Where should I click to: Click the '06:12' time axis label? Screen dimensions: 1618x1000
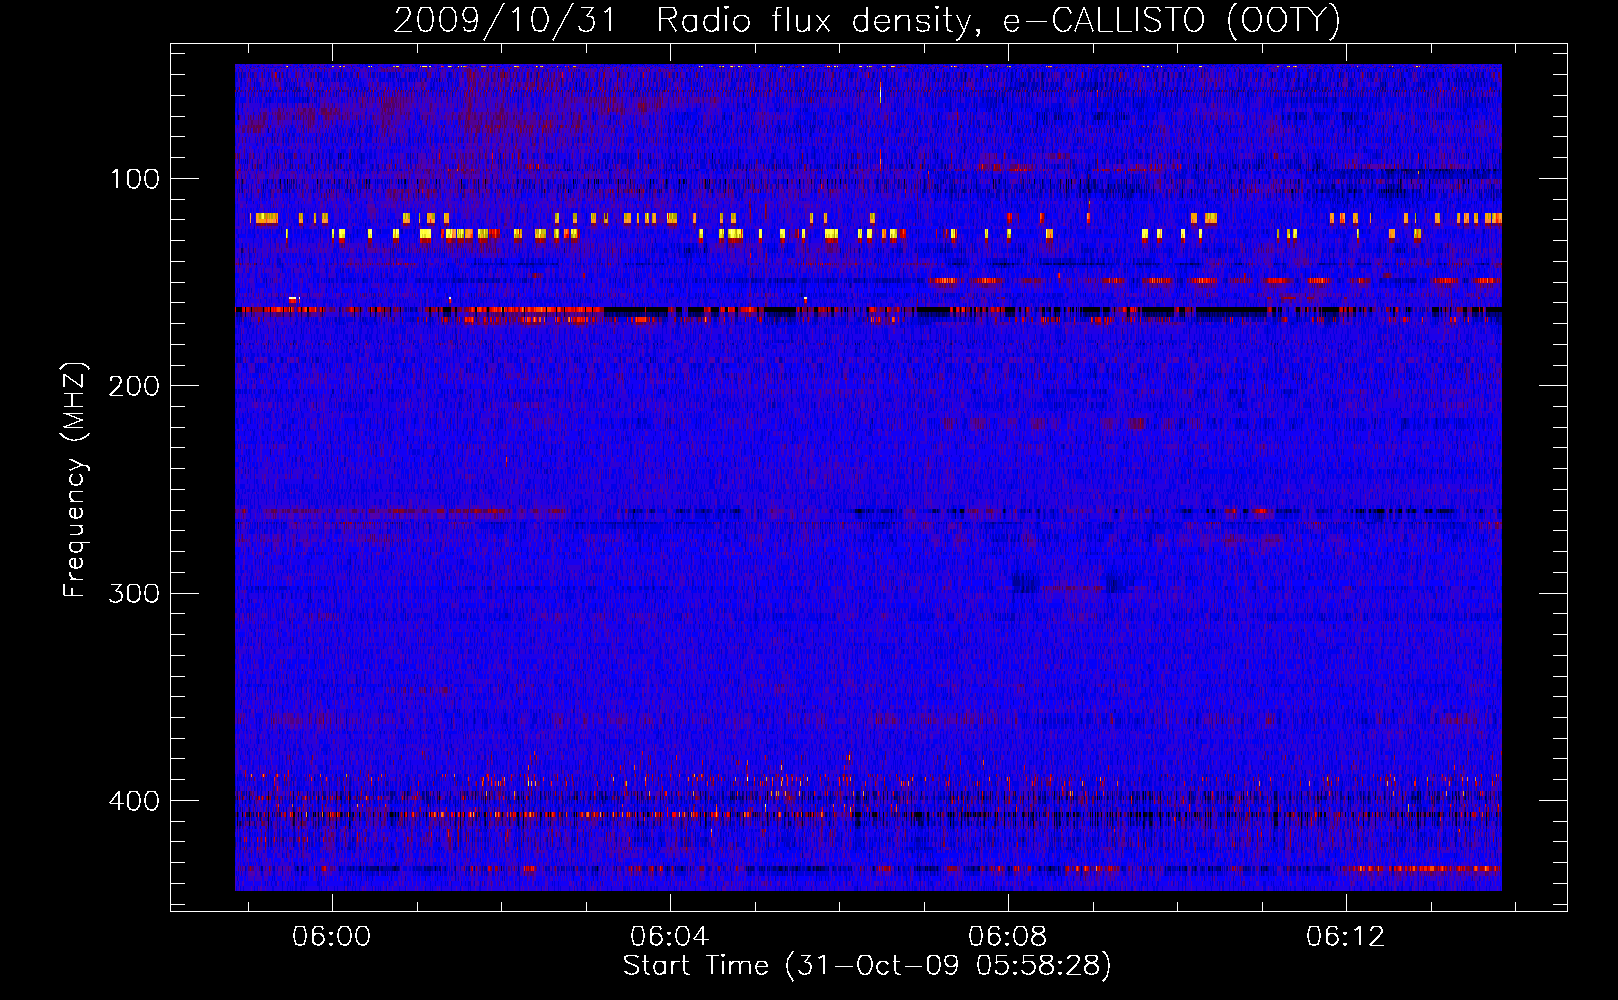coord(1345,936)
